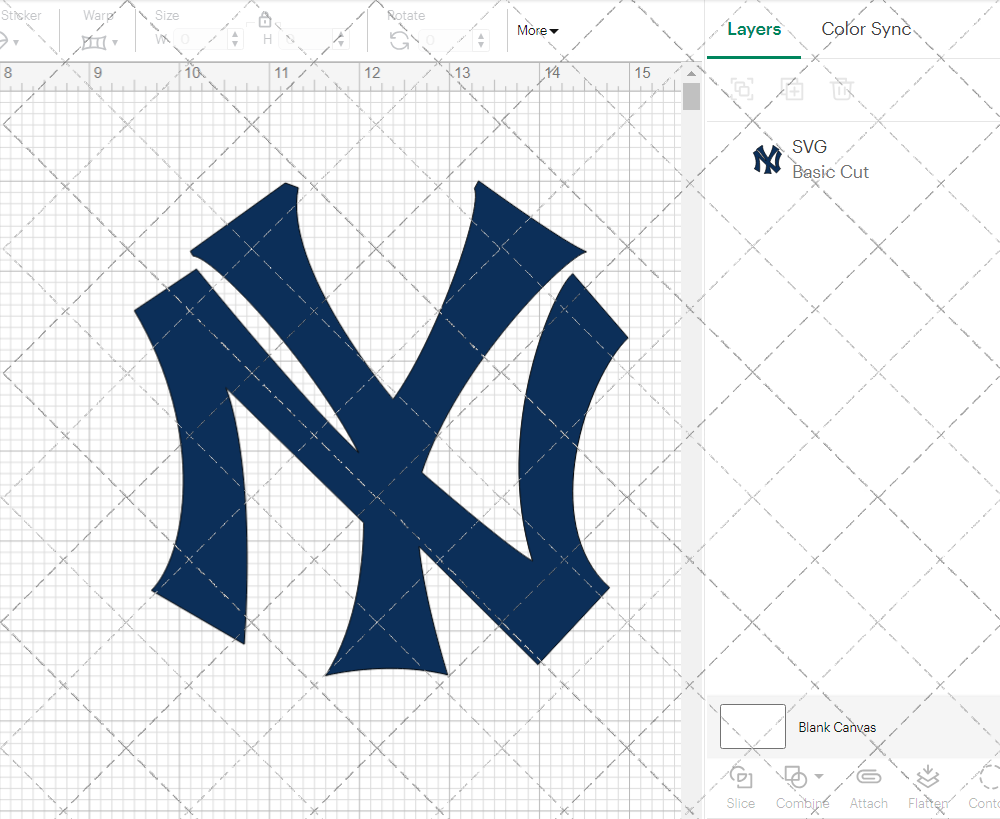Open the Warp tool

[x=94, y=43]
